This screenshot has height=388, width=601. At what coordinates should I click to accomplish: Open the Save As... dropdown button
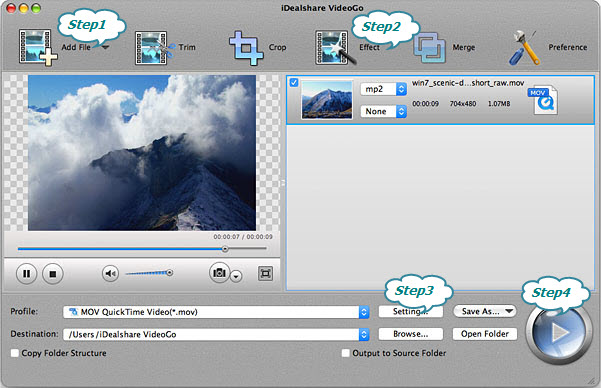485,311
